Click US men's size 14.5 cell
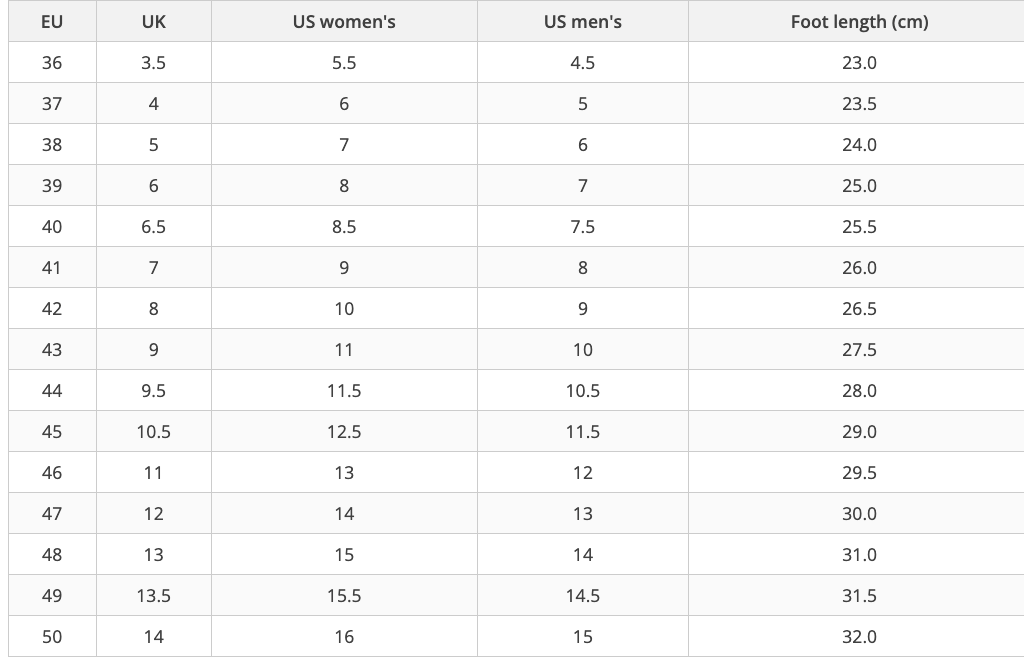This screenshot has height=657, width=1024. pos(583,596)
